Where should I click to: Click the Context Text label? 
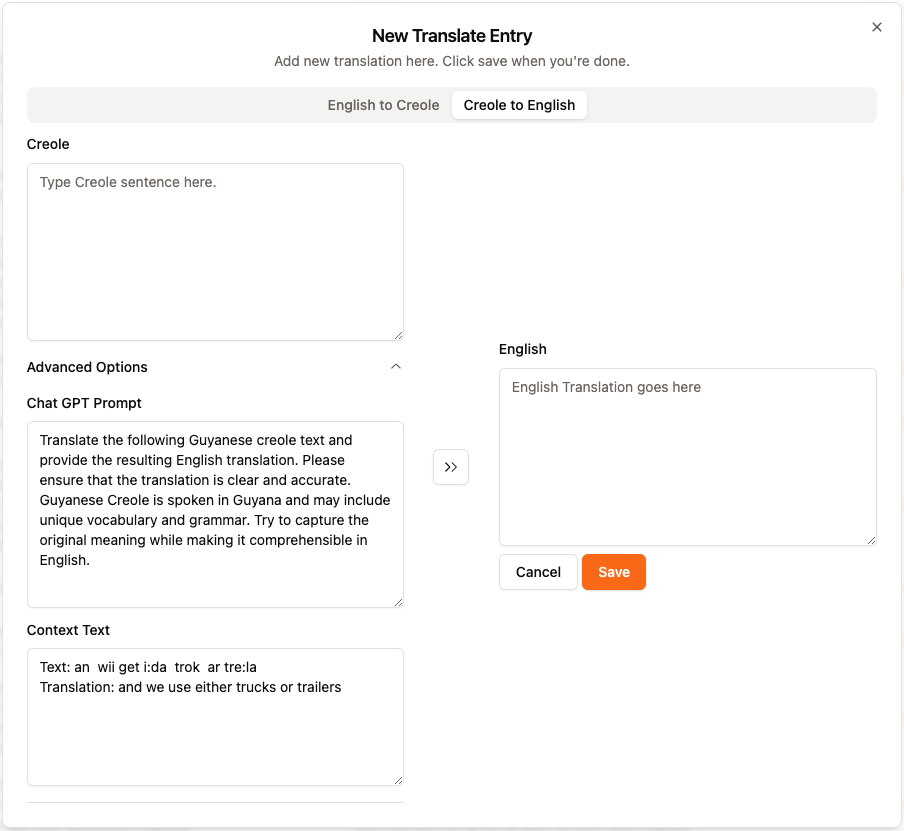coord(68,630)
